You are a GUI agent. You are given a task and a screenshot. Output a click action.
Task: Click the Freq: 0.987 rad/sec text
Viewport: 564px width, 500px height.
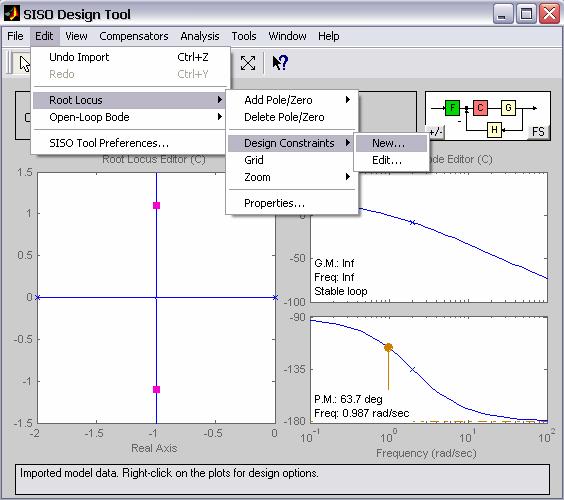pyautogui.click(x=361, y=413)
